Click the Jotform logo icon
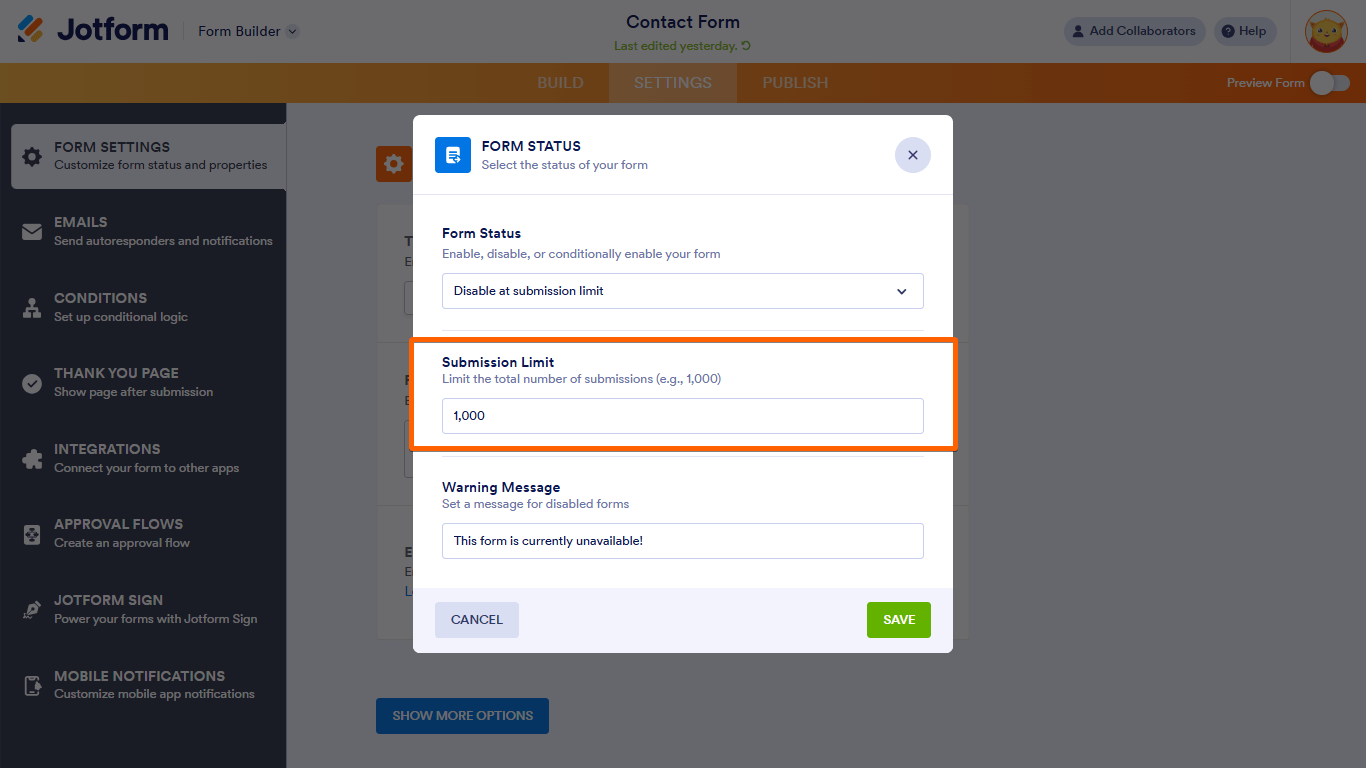The width and height of the screenshot is (1366, 768). click(31, 30)
